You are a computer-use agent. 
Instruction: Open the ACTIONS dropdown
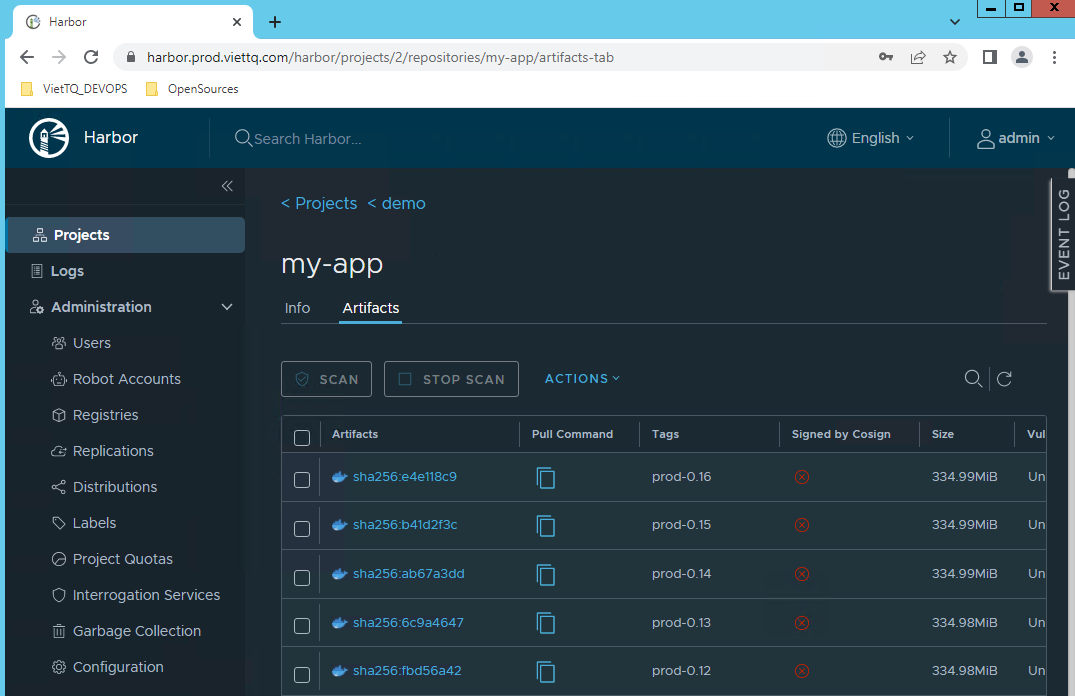582,379
